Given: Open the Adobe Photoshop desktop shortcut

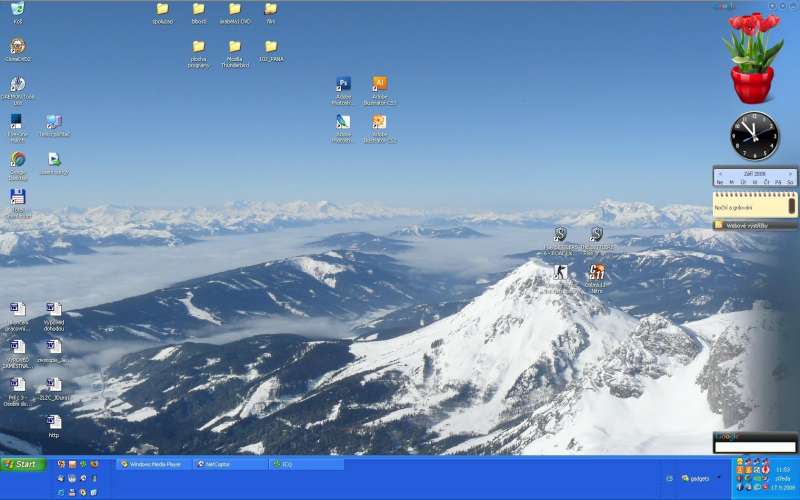Looking at the screenshot, I should pyautogui.click(x=343, y=85).
